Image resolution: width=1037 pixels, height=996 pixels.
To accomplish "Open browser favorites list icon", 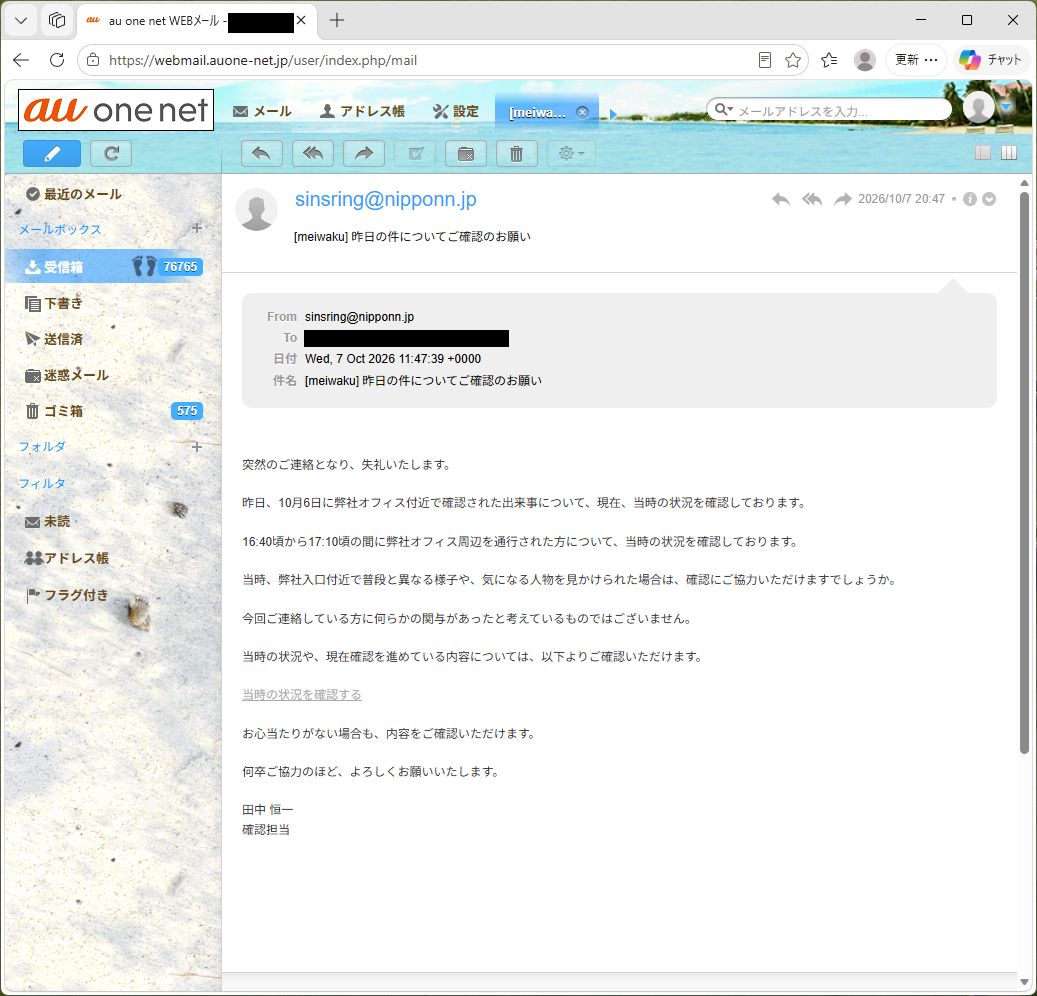I will (x=829, y=60).
